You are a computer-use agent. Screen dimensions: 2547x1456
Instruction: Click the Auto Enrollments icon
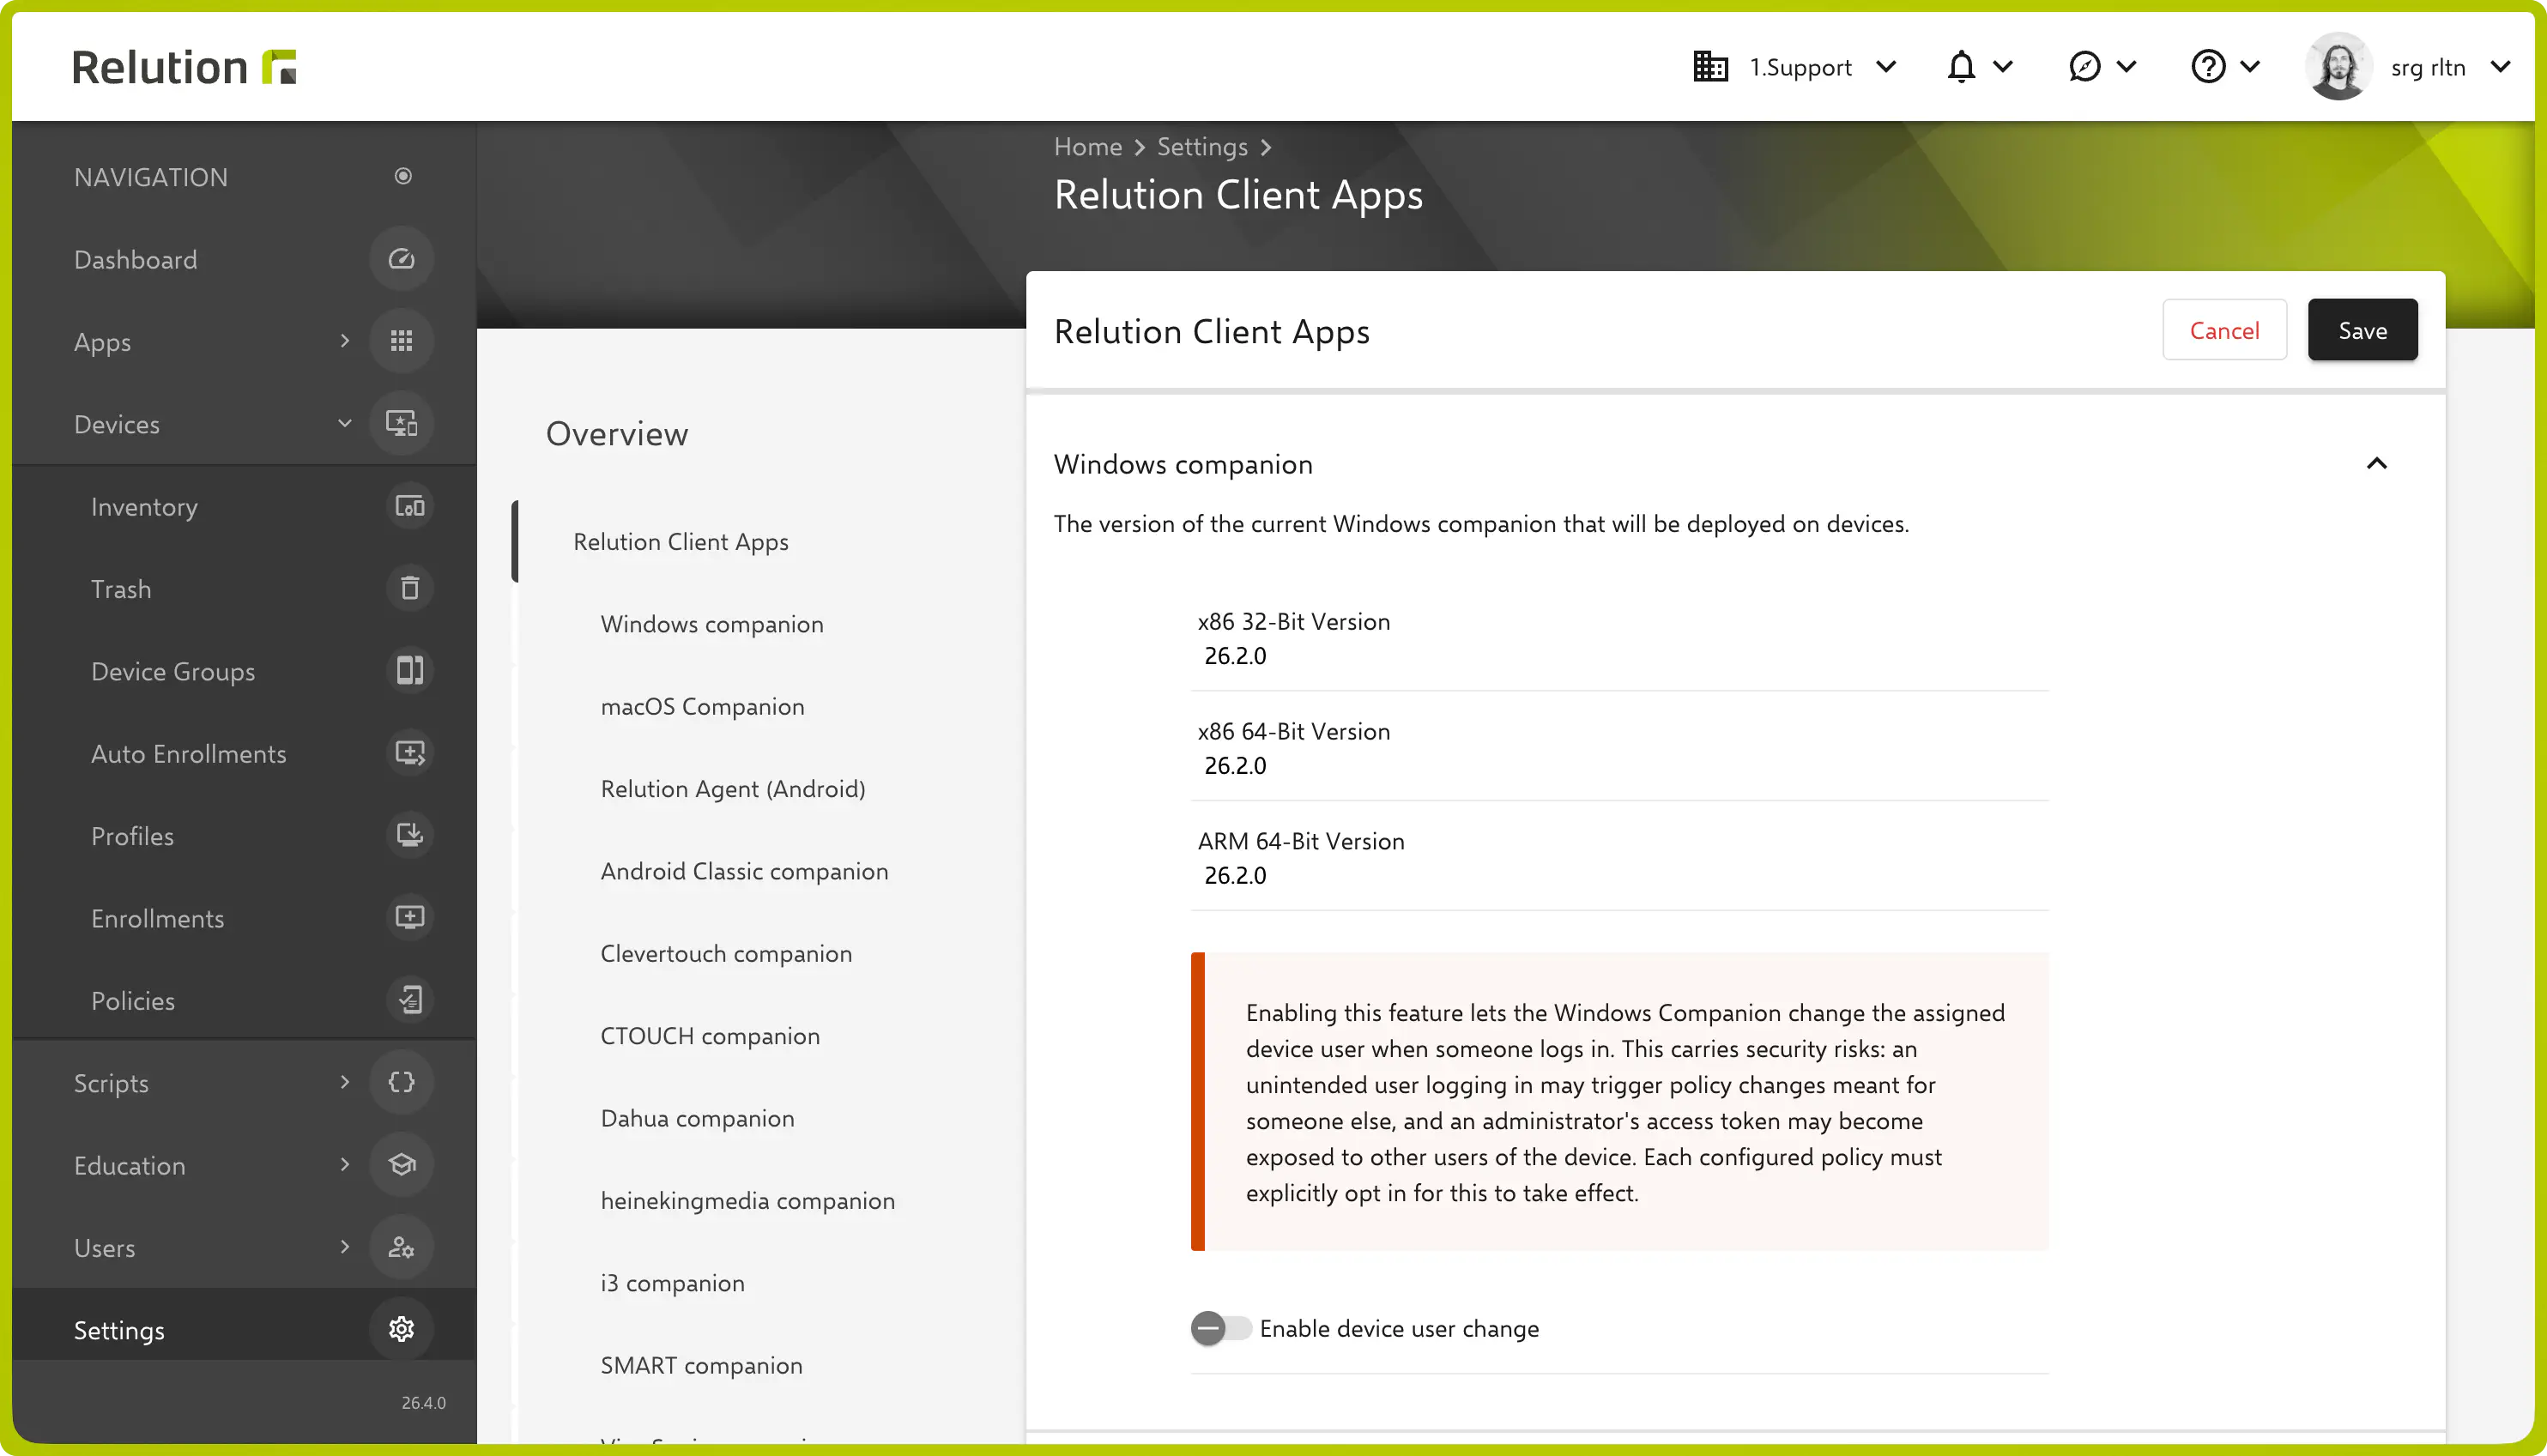(x=409, y=753)
